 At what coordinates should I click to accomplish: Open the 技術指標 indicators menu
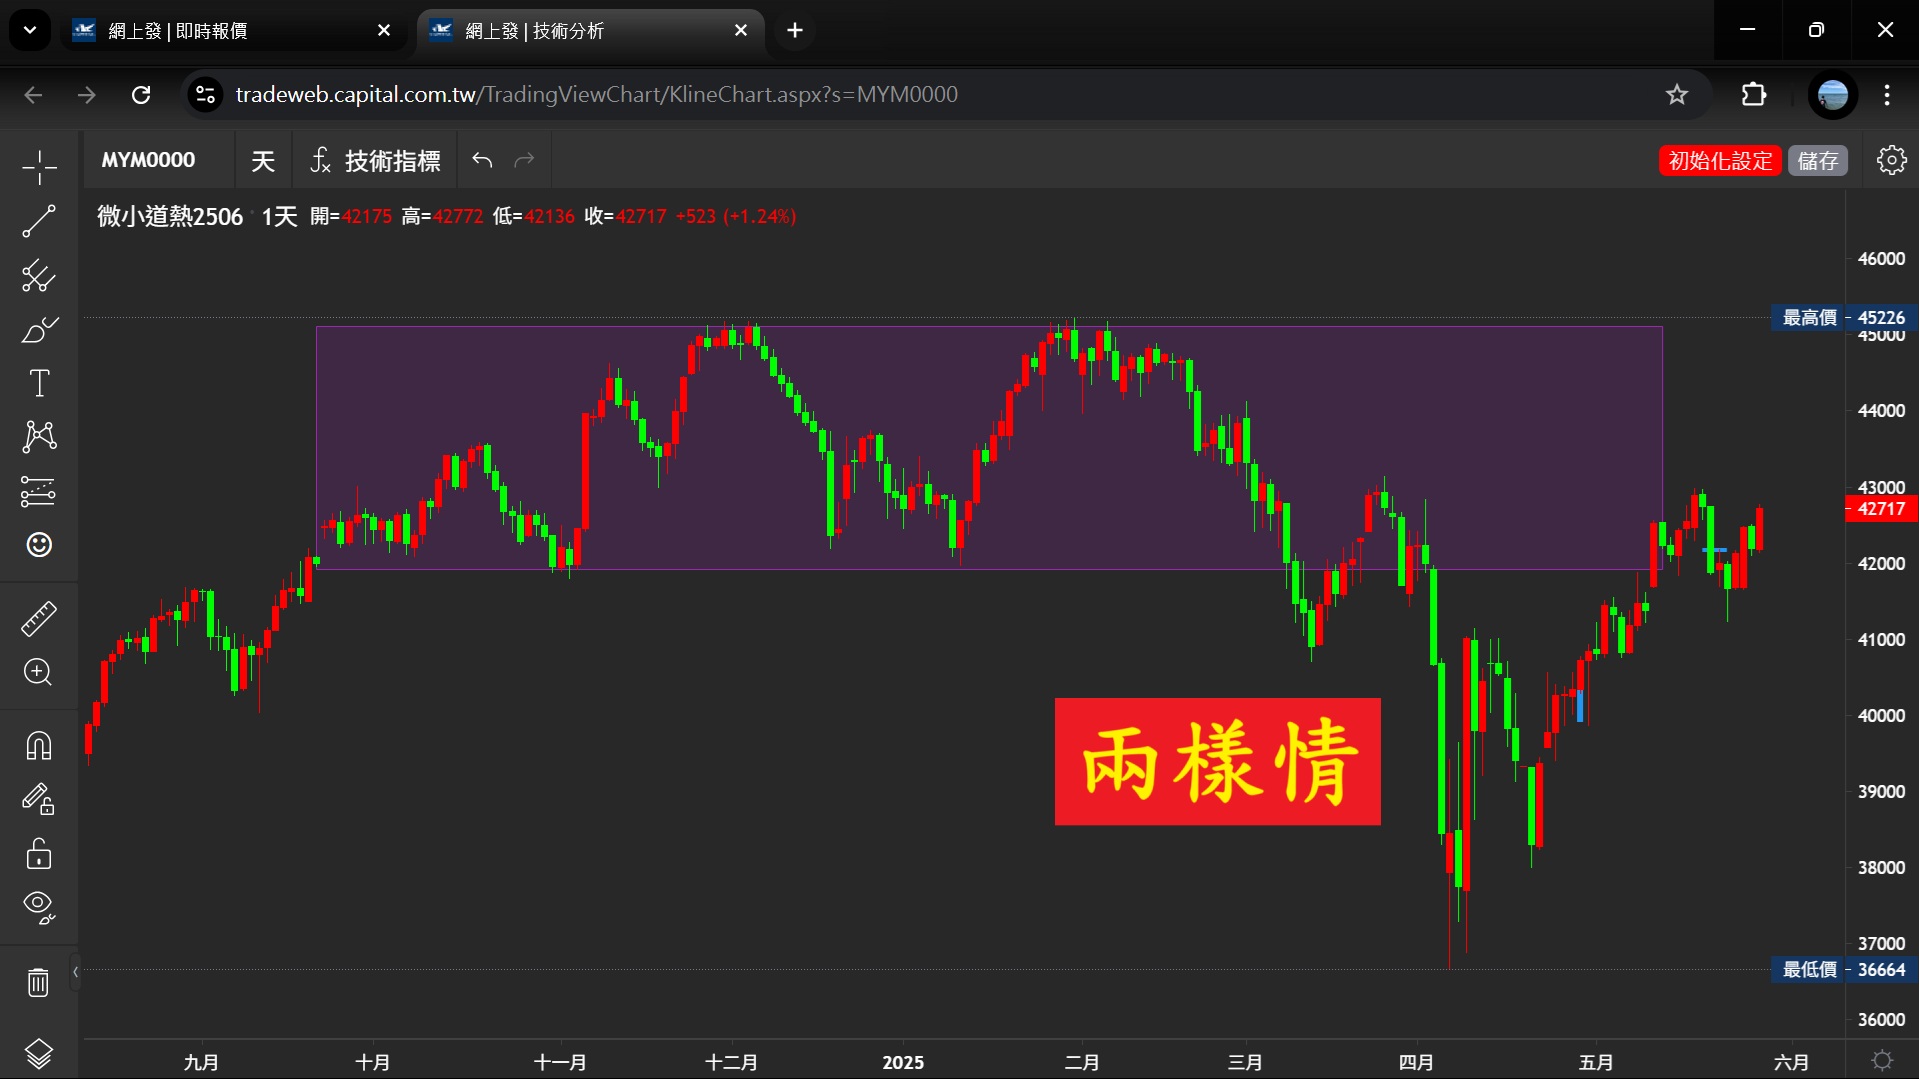tap(376, 161)
